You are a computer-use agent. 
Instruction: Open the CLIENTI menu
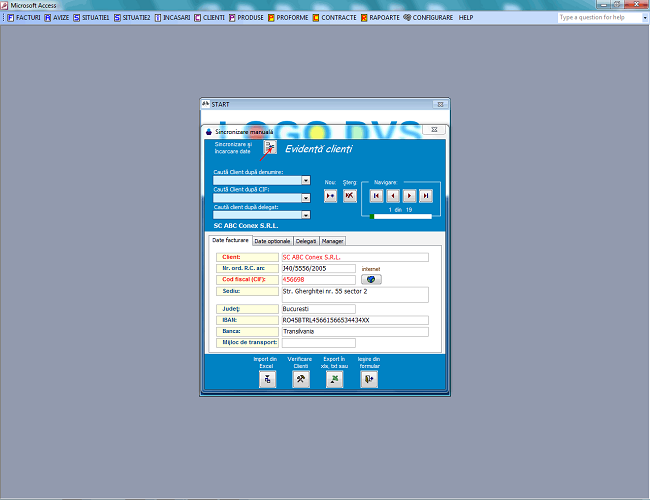(x=210, y=17)
